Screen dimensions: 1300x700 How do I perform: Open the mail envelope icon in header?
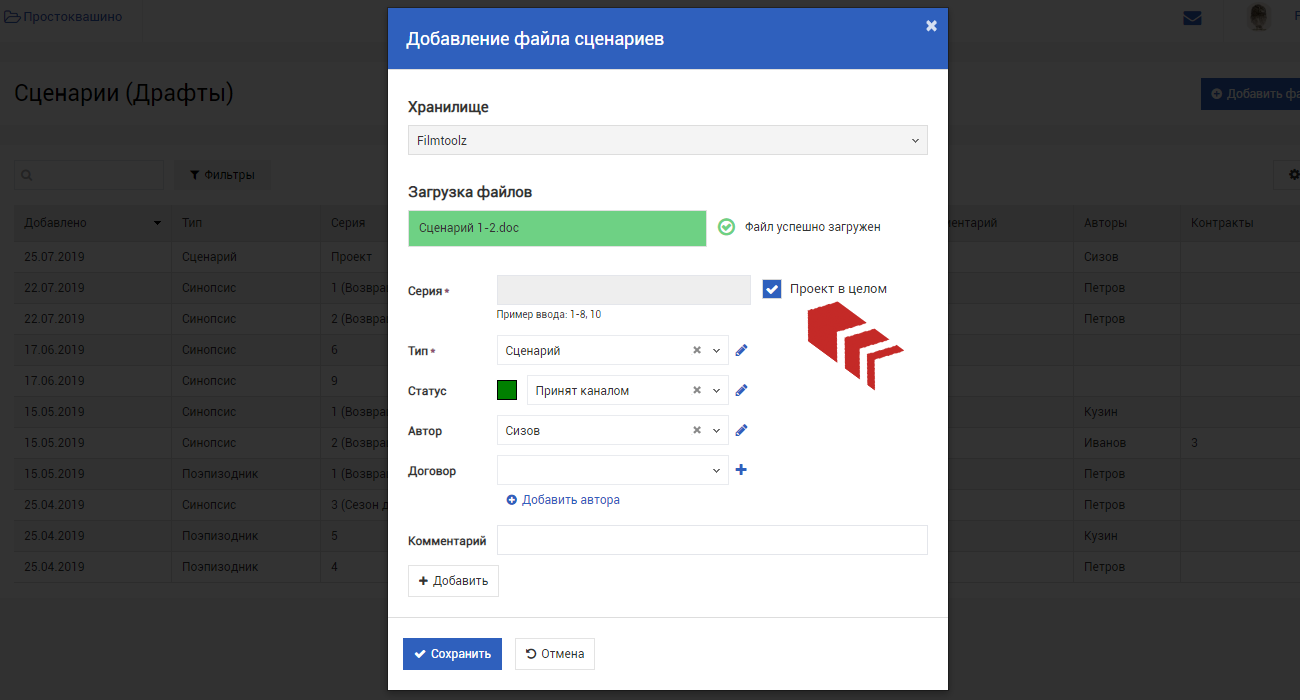(x=1192, y=17)
